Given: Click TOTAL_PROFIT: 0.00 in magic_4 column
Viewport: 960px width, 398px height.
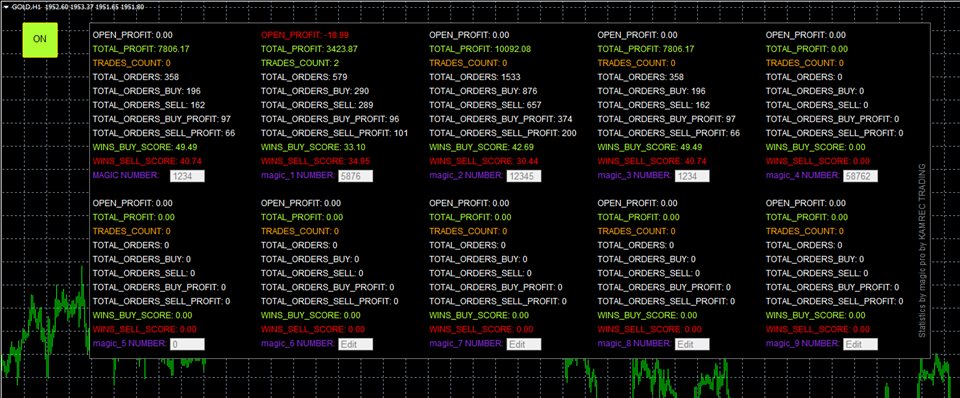Looking at the screenshot, I should [x=807, y=49].
